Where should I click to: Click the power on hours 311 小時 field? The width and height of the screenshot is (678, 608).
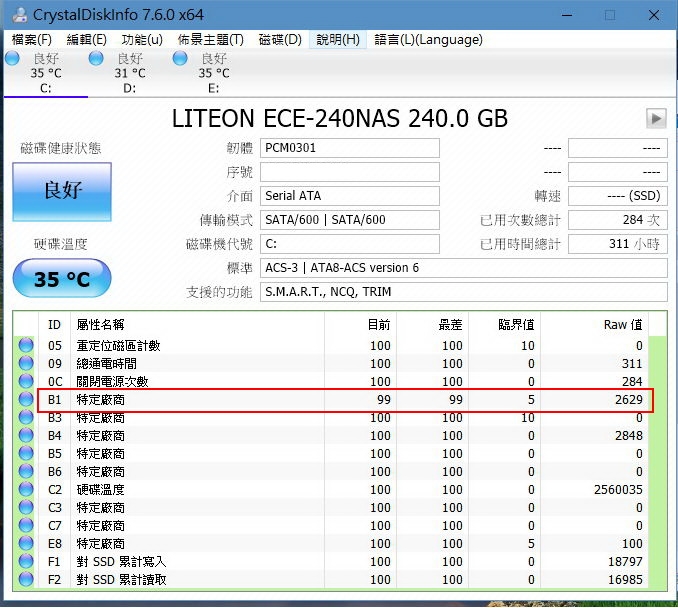pos(617,244)
